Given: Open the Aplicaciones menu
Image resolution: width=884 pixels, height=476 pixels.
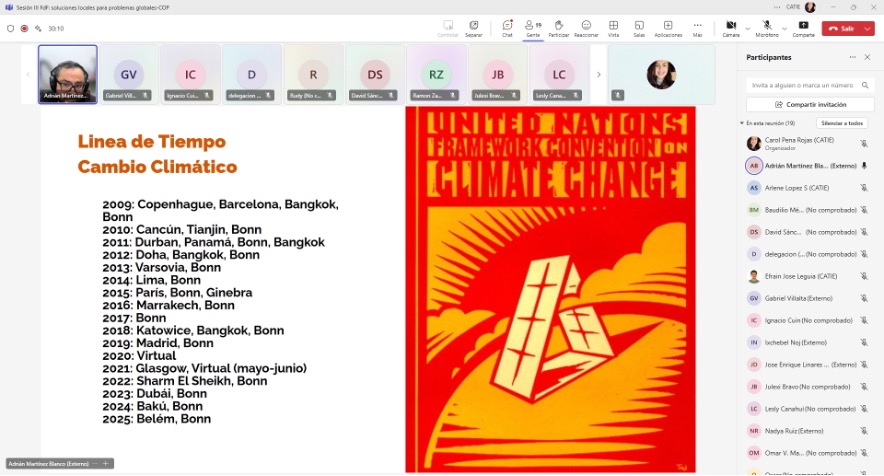Looking at the screenshot, I should tap(668, 28).
